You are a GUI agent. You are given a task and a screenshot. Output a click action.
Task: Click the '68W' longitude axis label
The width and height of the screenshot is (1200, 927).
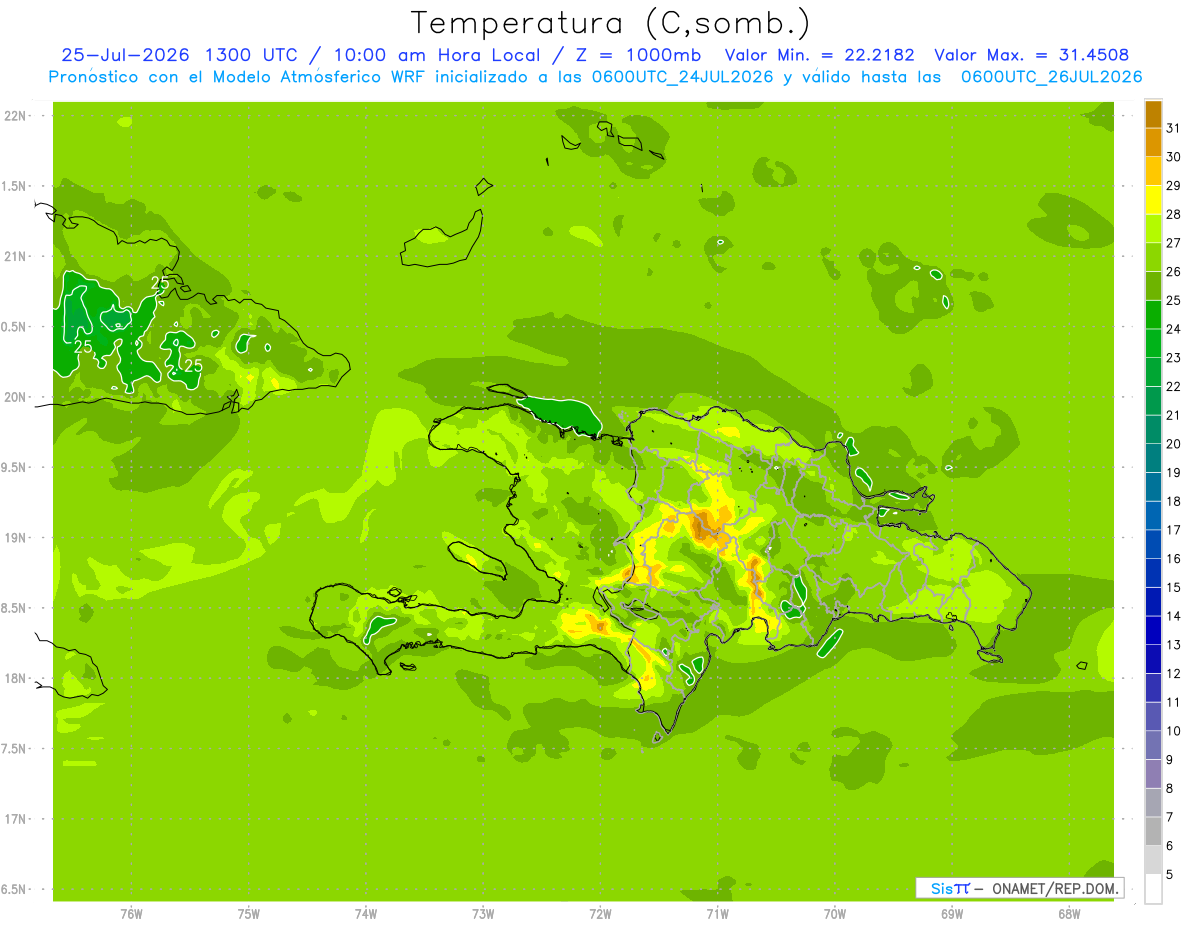[1069, 913]
